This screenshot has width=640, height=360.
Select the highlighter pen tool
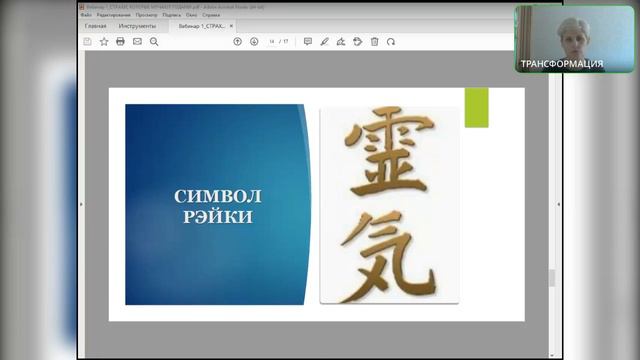click(324, 42)
